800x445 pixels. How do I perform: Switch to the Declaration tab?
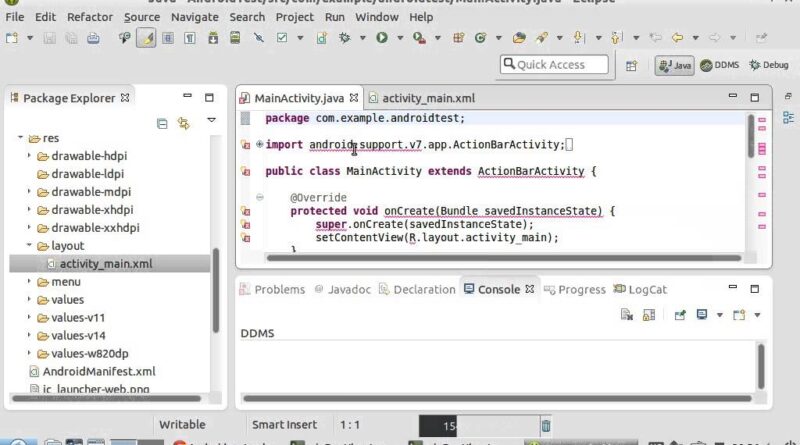coord(417,289)
